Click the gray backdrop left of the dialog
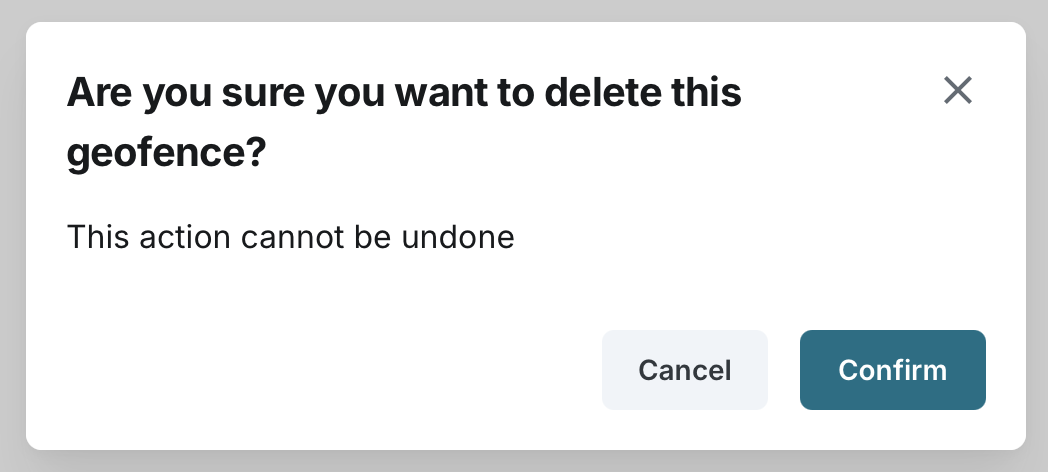The image size is (1048, 472). [12, 236]
